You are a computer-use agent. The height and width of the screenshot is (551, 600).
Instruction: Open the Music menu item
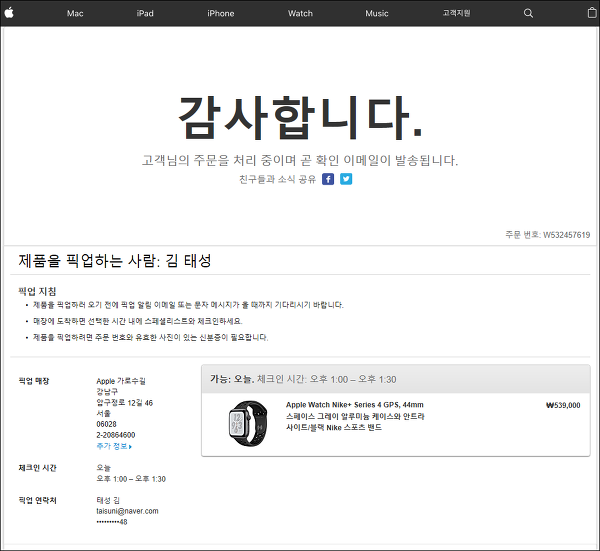pos(377,13)
